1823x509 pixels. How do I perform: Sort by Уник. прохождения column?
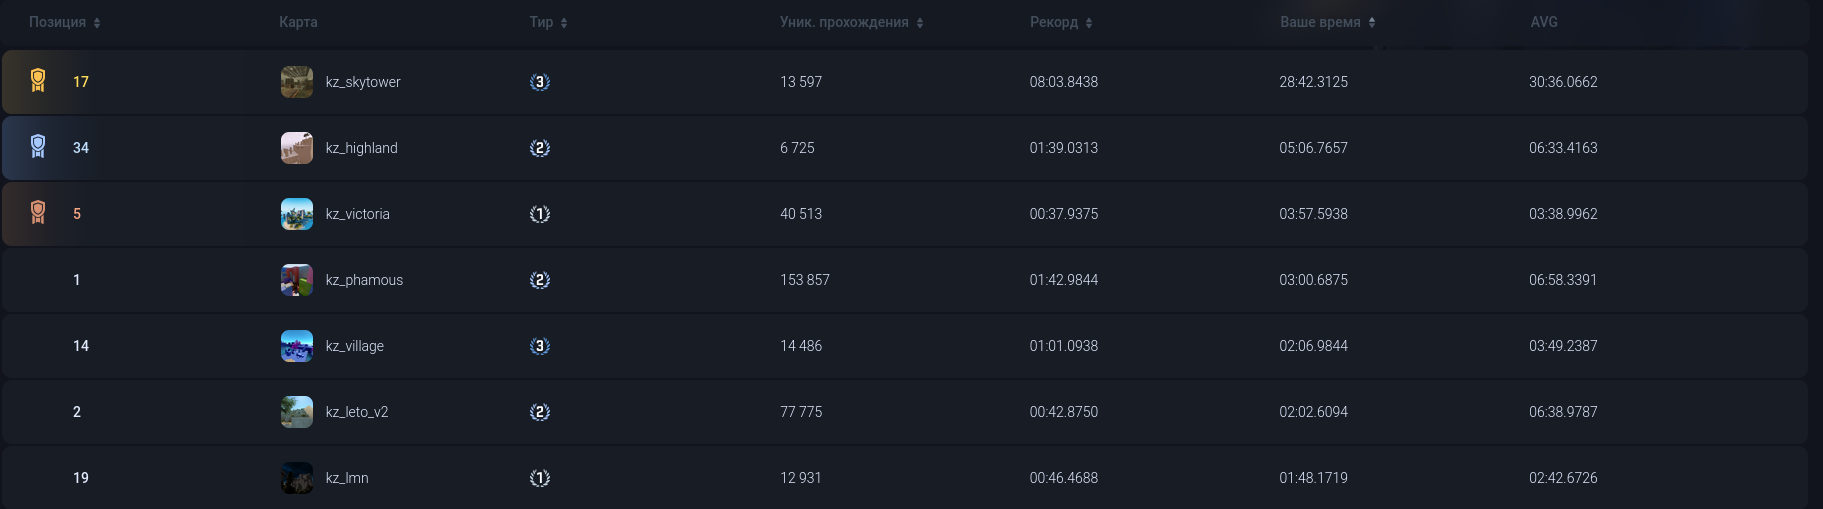(x=851, y=22)
